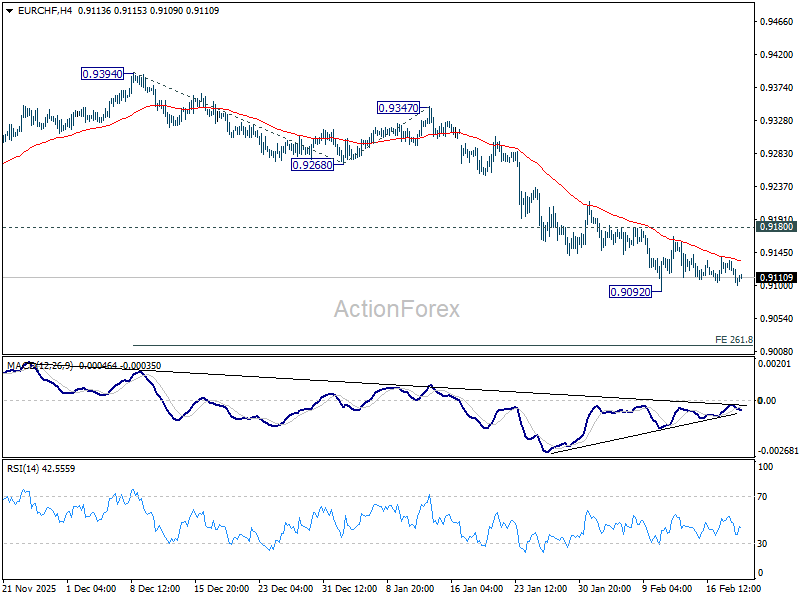The image size is (800, 600).
Task: Click the 23 Dec 04:00 time label
Action: 286,588
